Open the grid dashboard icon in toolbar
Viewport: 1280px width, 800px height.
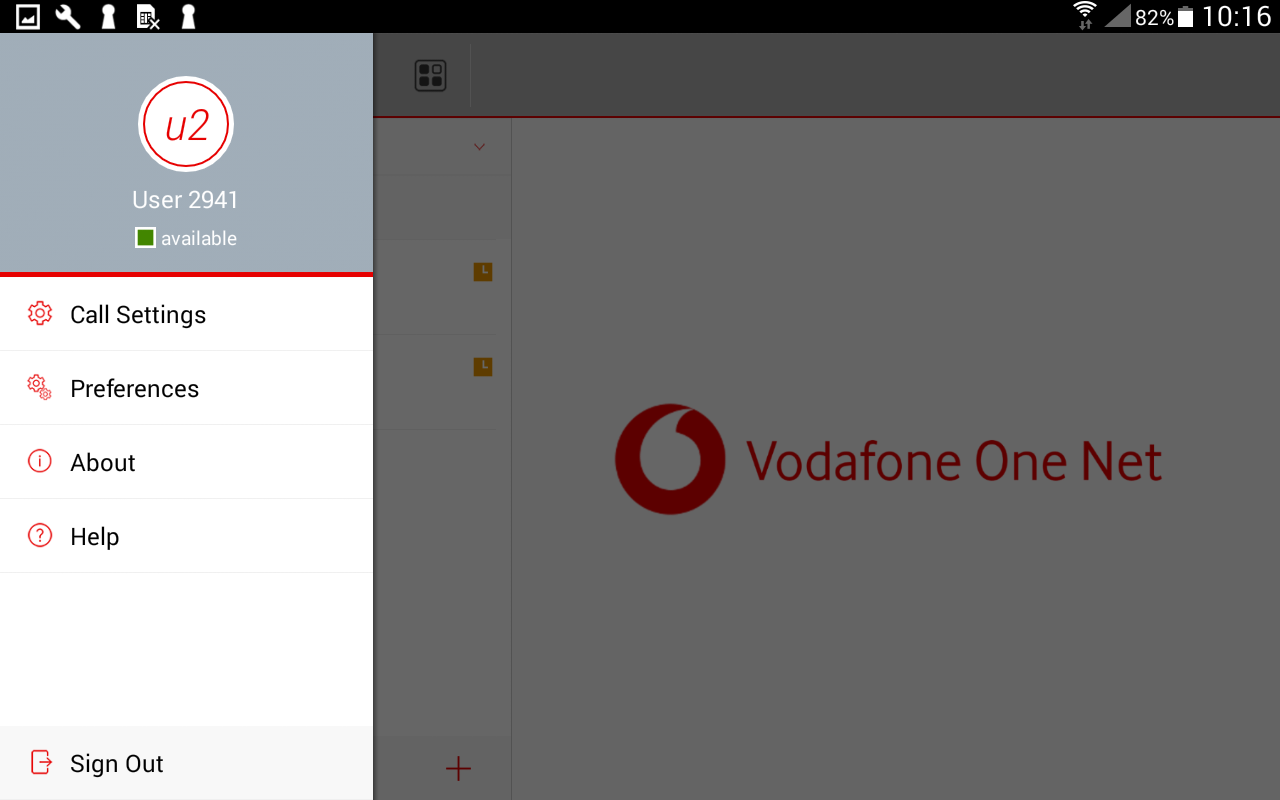point(430,76)
